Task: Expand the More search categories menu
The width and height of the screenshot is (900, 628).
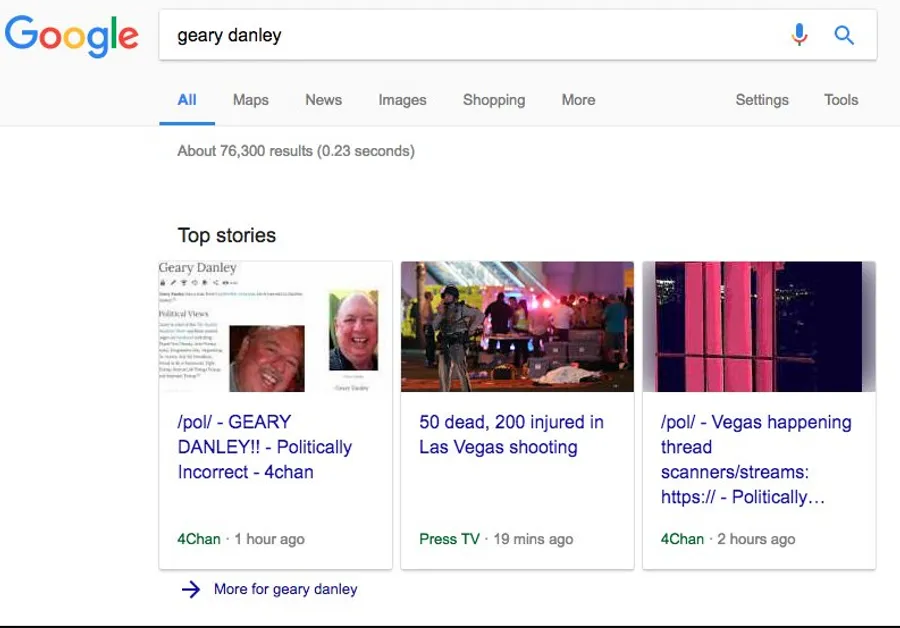Action: (x=579, y=100)
